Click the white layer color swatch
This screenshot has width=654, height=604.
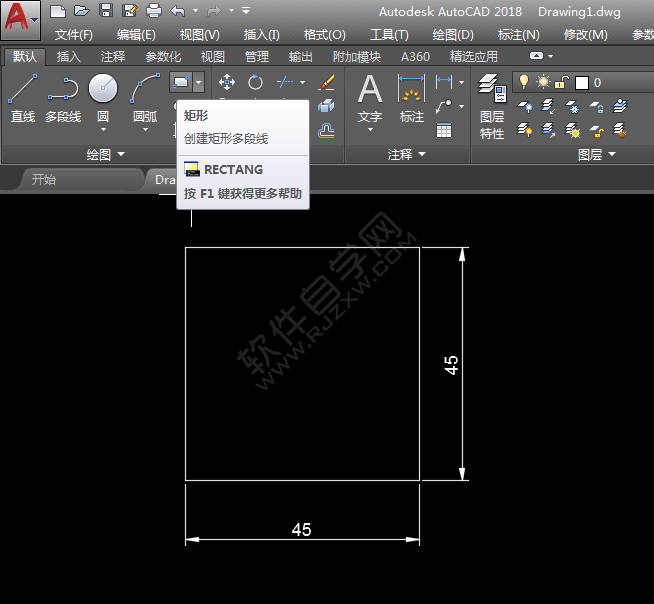pos(581,82)
